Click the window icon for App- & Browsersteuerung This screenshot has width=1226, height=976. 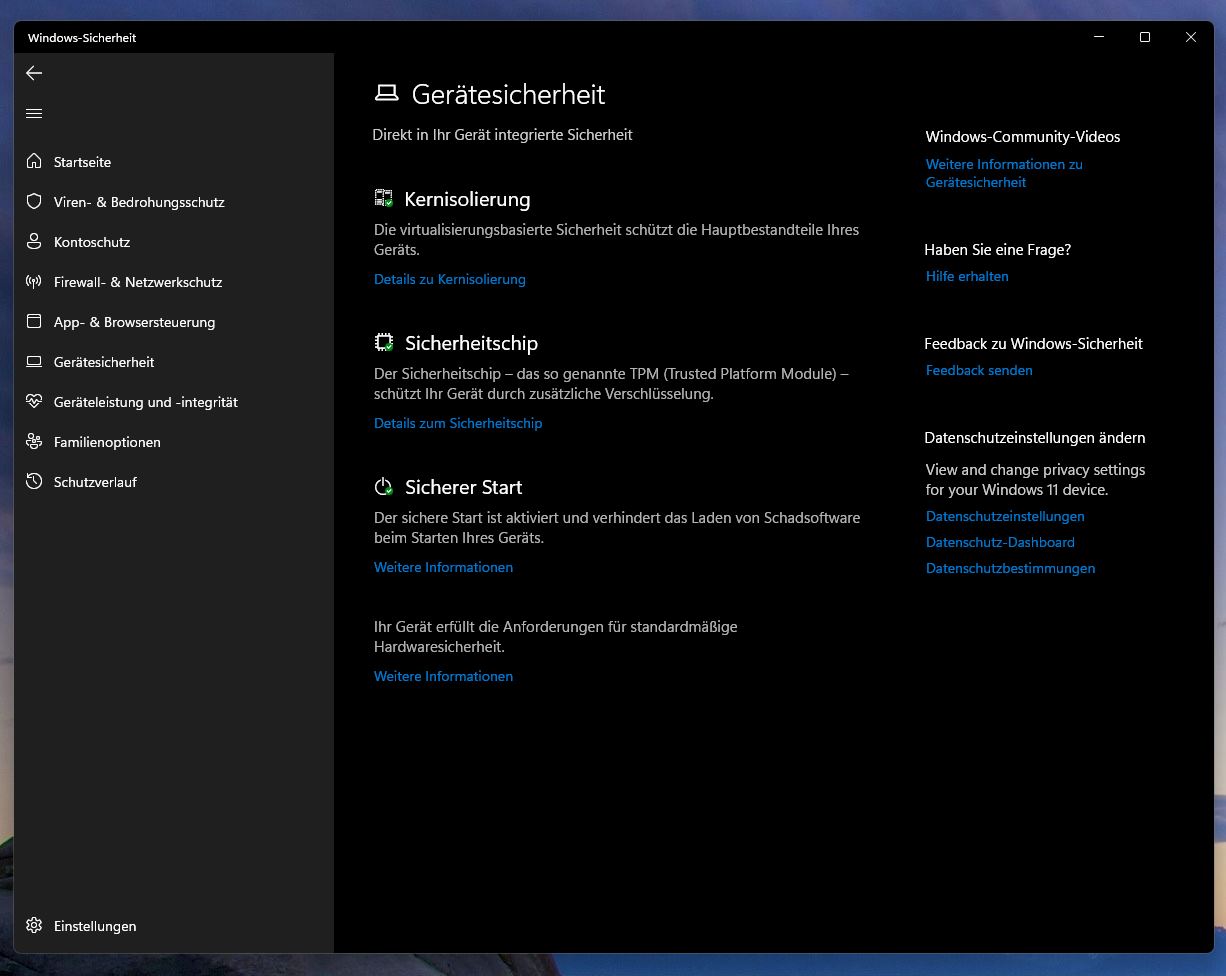coord(34,321)
